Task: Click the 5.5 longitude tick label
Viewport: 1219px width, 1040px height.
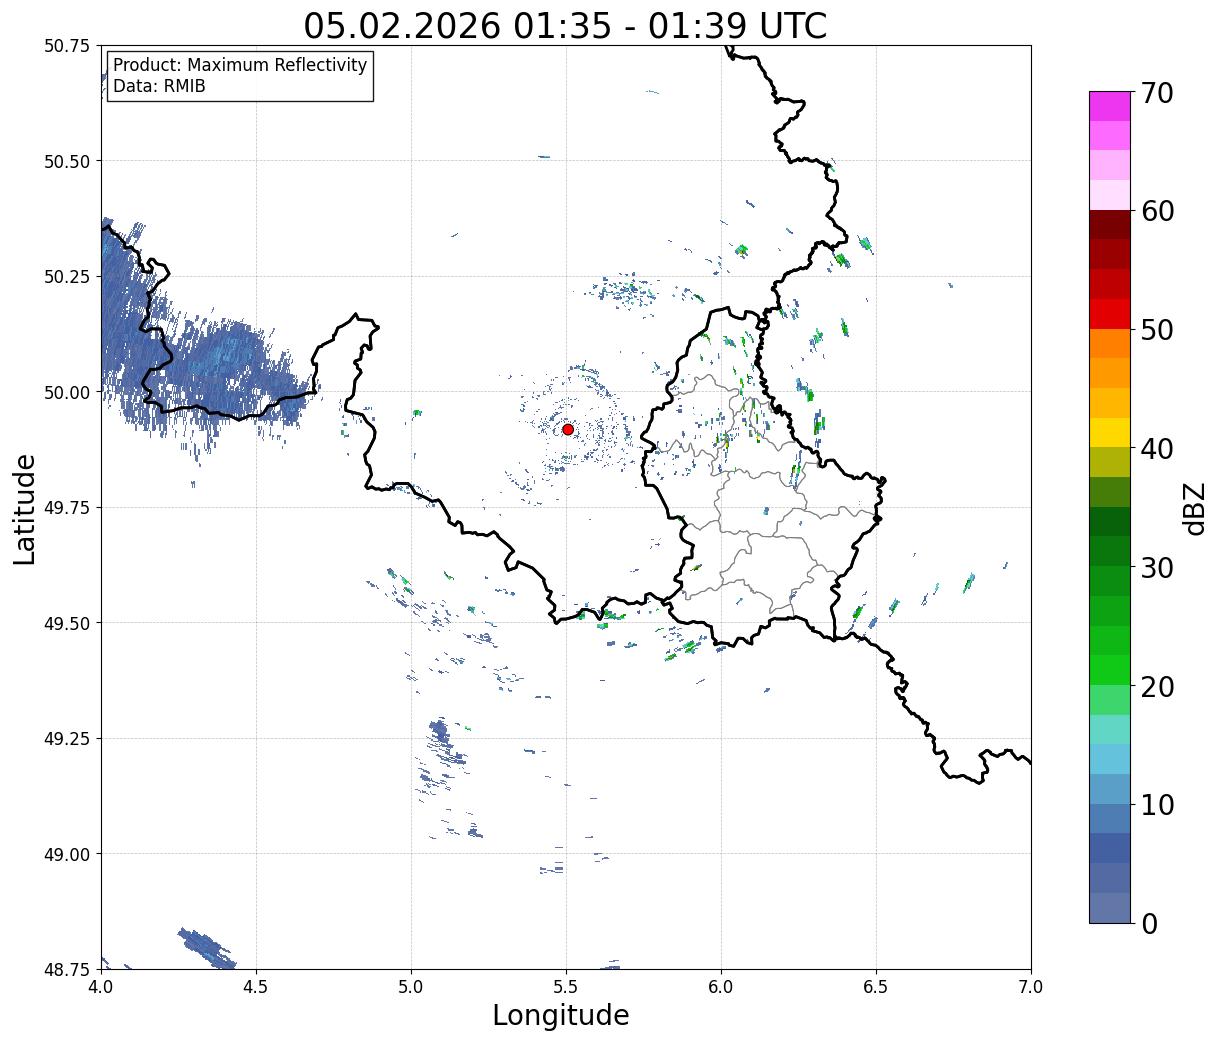Action: coord(566,986)
